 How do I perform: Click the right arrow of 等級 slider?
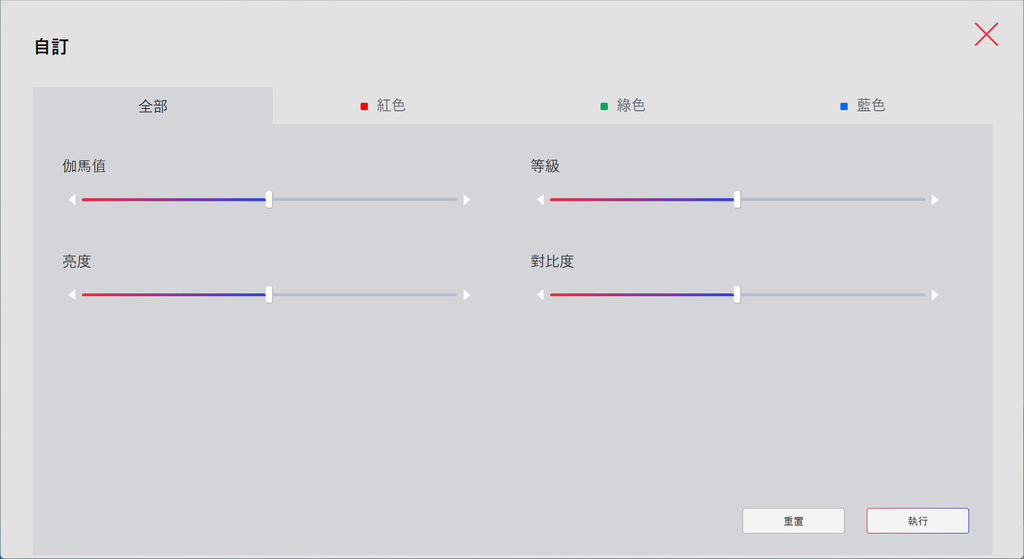(935, 200)
